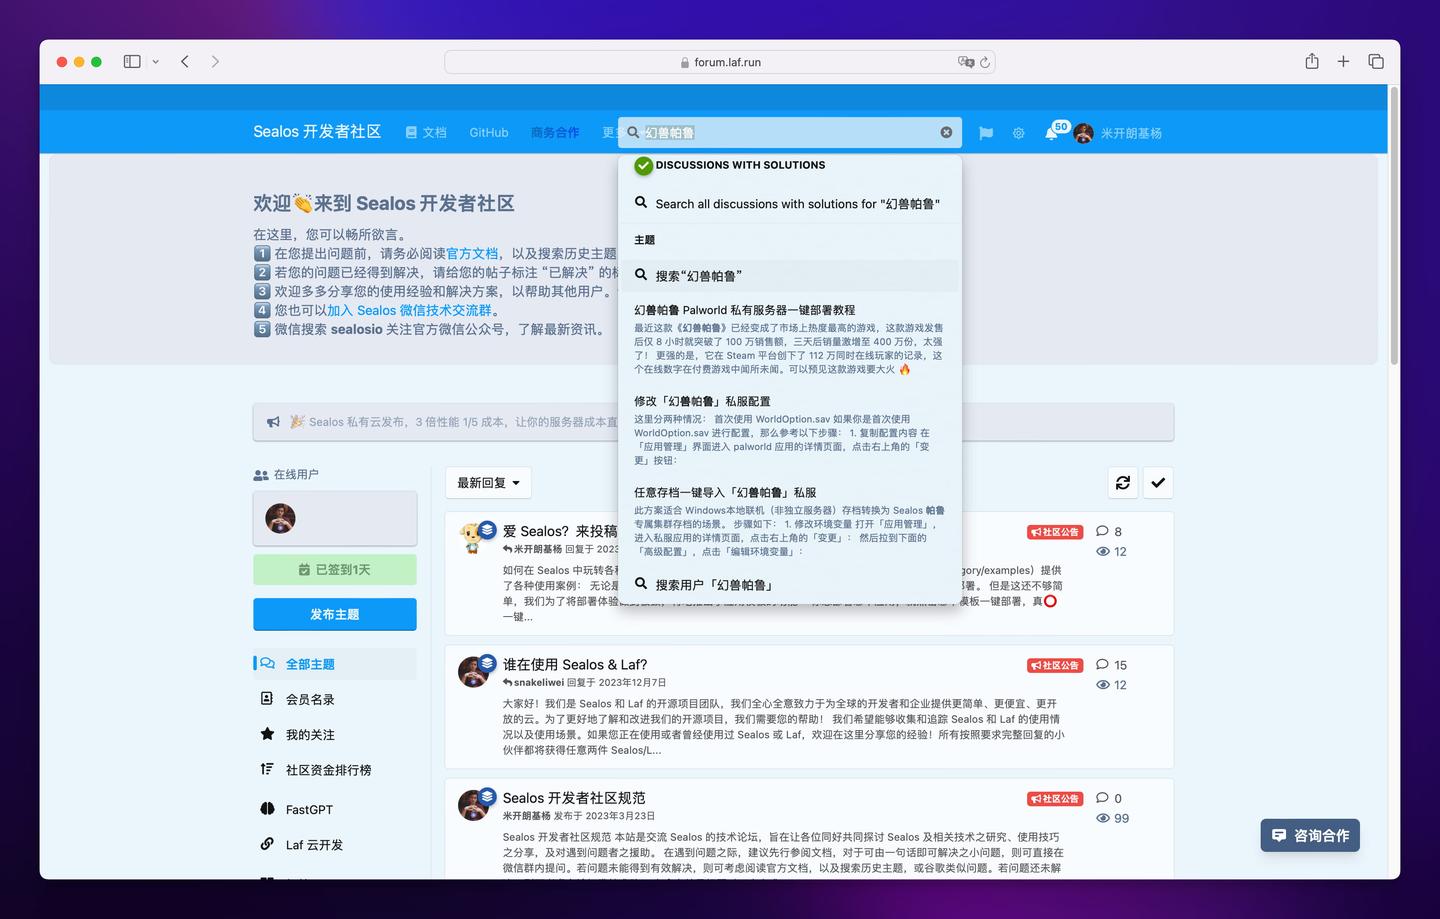The width and height of the screenshot is (1440, 919).
Task: Open the settings gear in the navbar
Action: pyautogui.click(x=1018, y=132)
